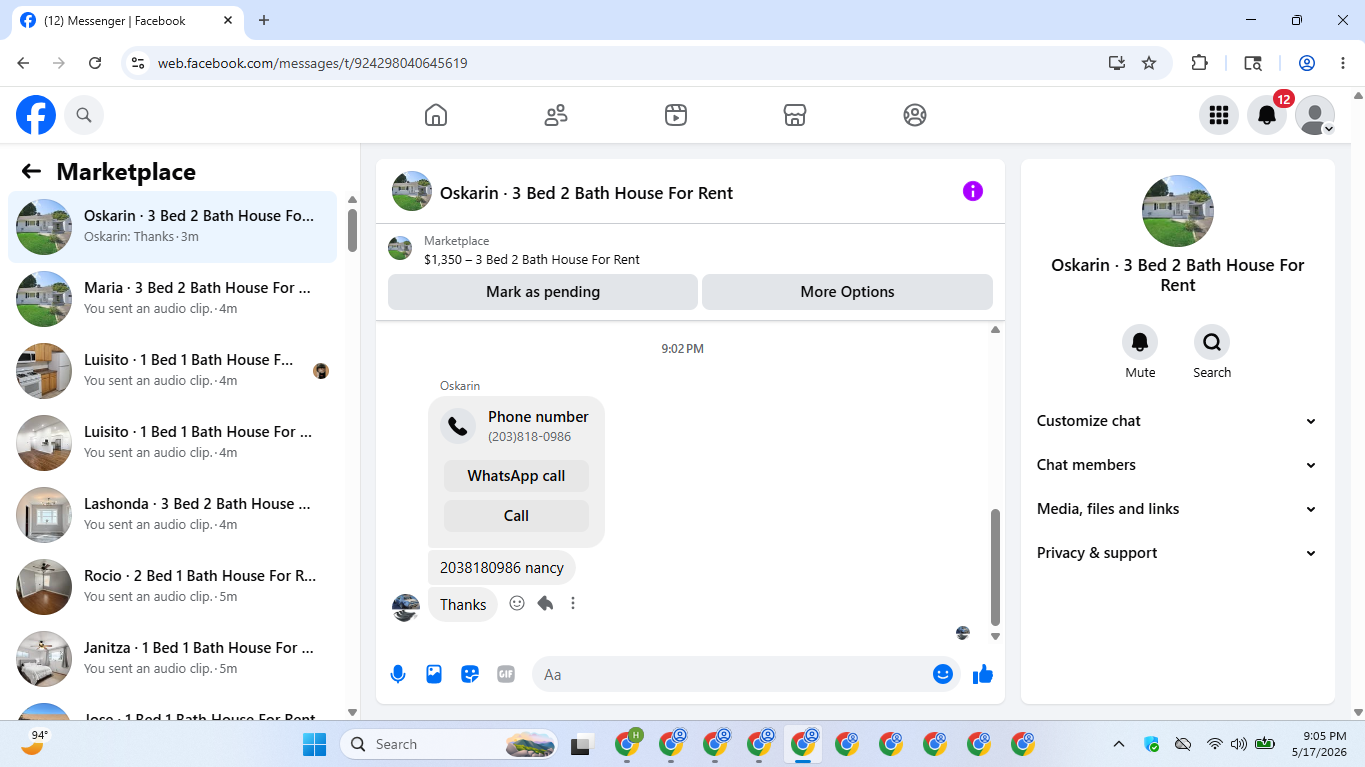Go back using the Marketplace arrow
This screenshot has height=767, width=1365.
[31, 171]
